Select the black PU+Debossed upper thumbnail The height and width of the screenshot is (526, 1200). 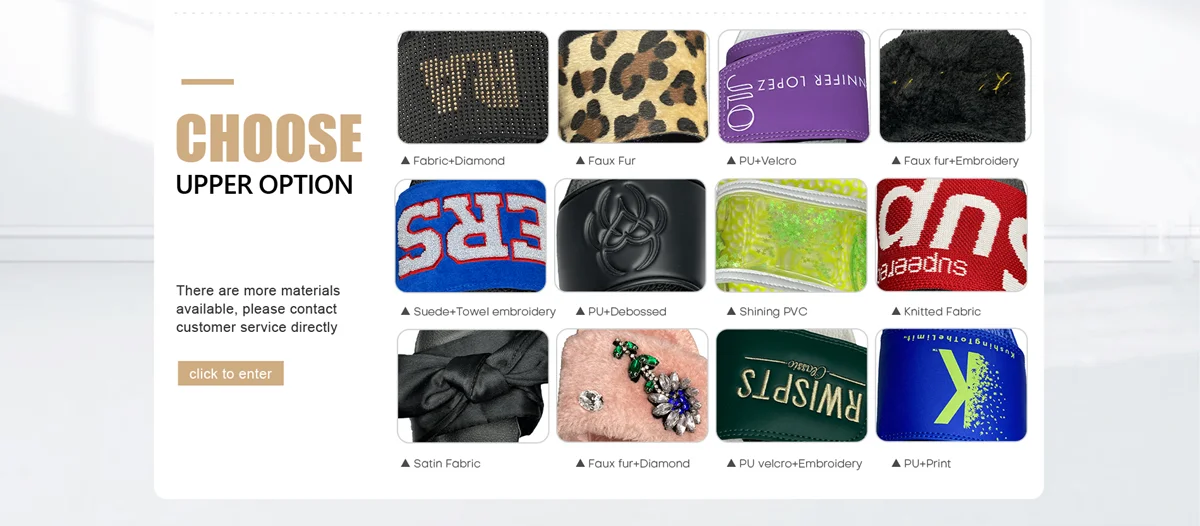(x=631, y=236)
